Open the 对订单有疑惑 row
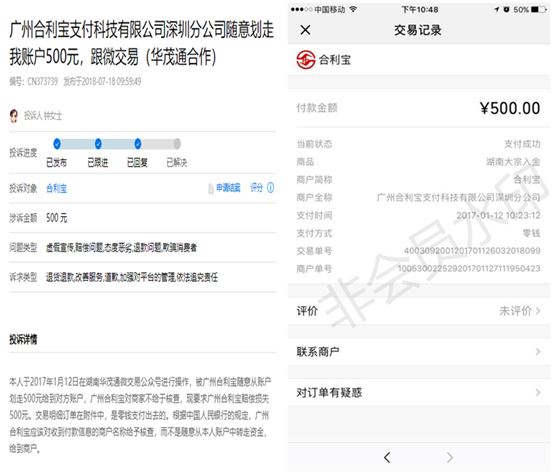Image resolution: width=553 pixels, height=472 pixels. pos(419,392)
